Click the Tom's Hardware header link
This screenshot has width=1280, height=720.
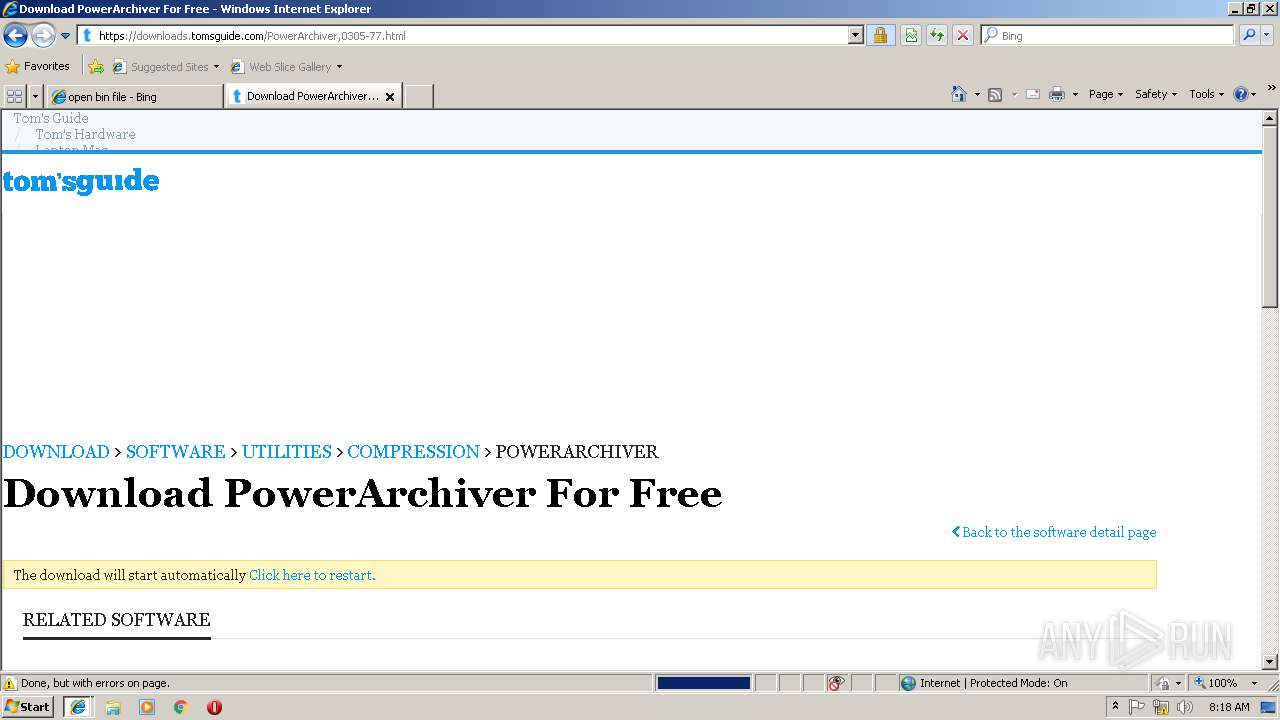pyautogui.click(x=85, y=134)
